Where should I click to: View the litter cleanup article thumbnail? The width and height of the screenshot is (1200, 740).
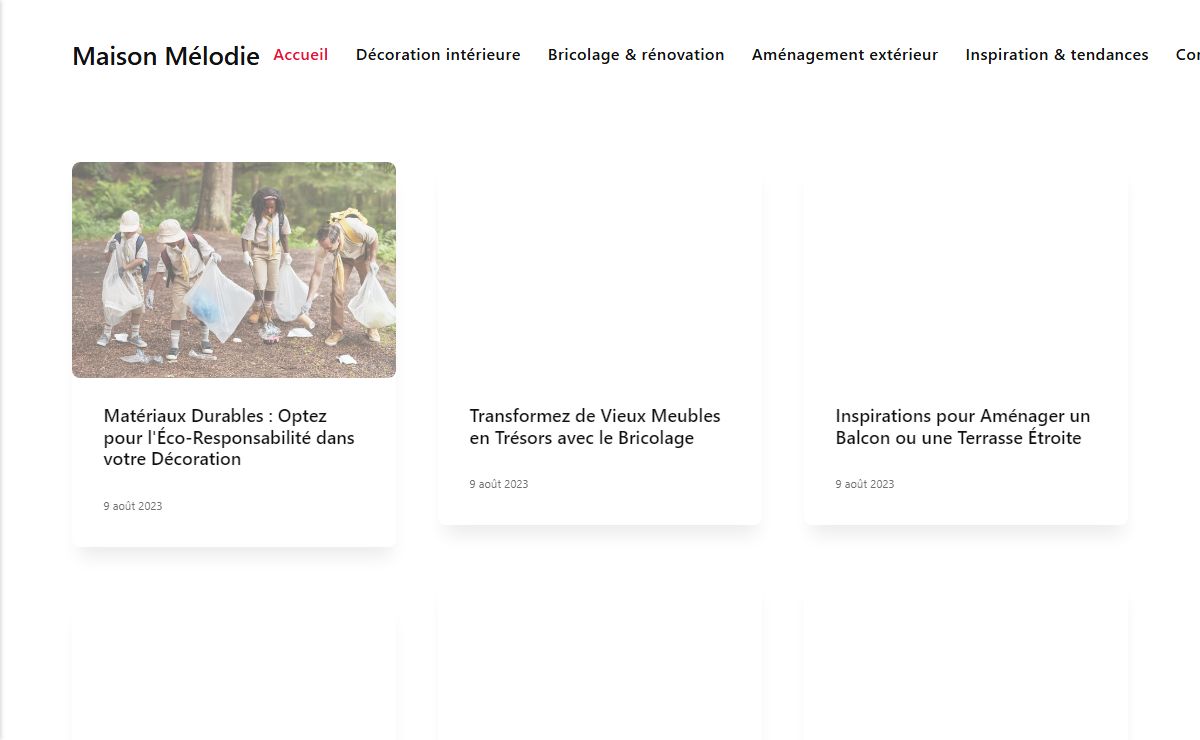pyautogui.click(x=234, y=270)
